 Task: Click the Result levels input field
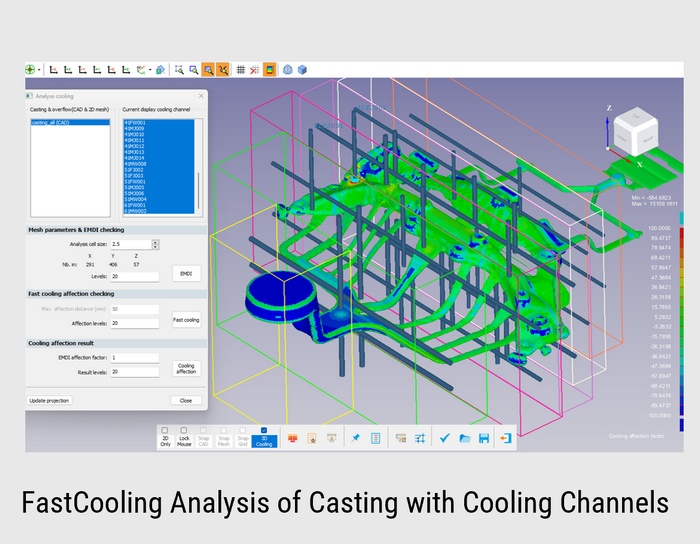click(x=135, y=372)
